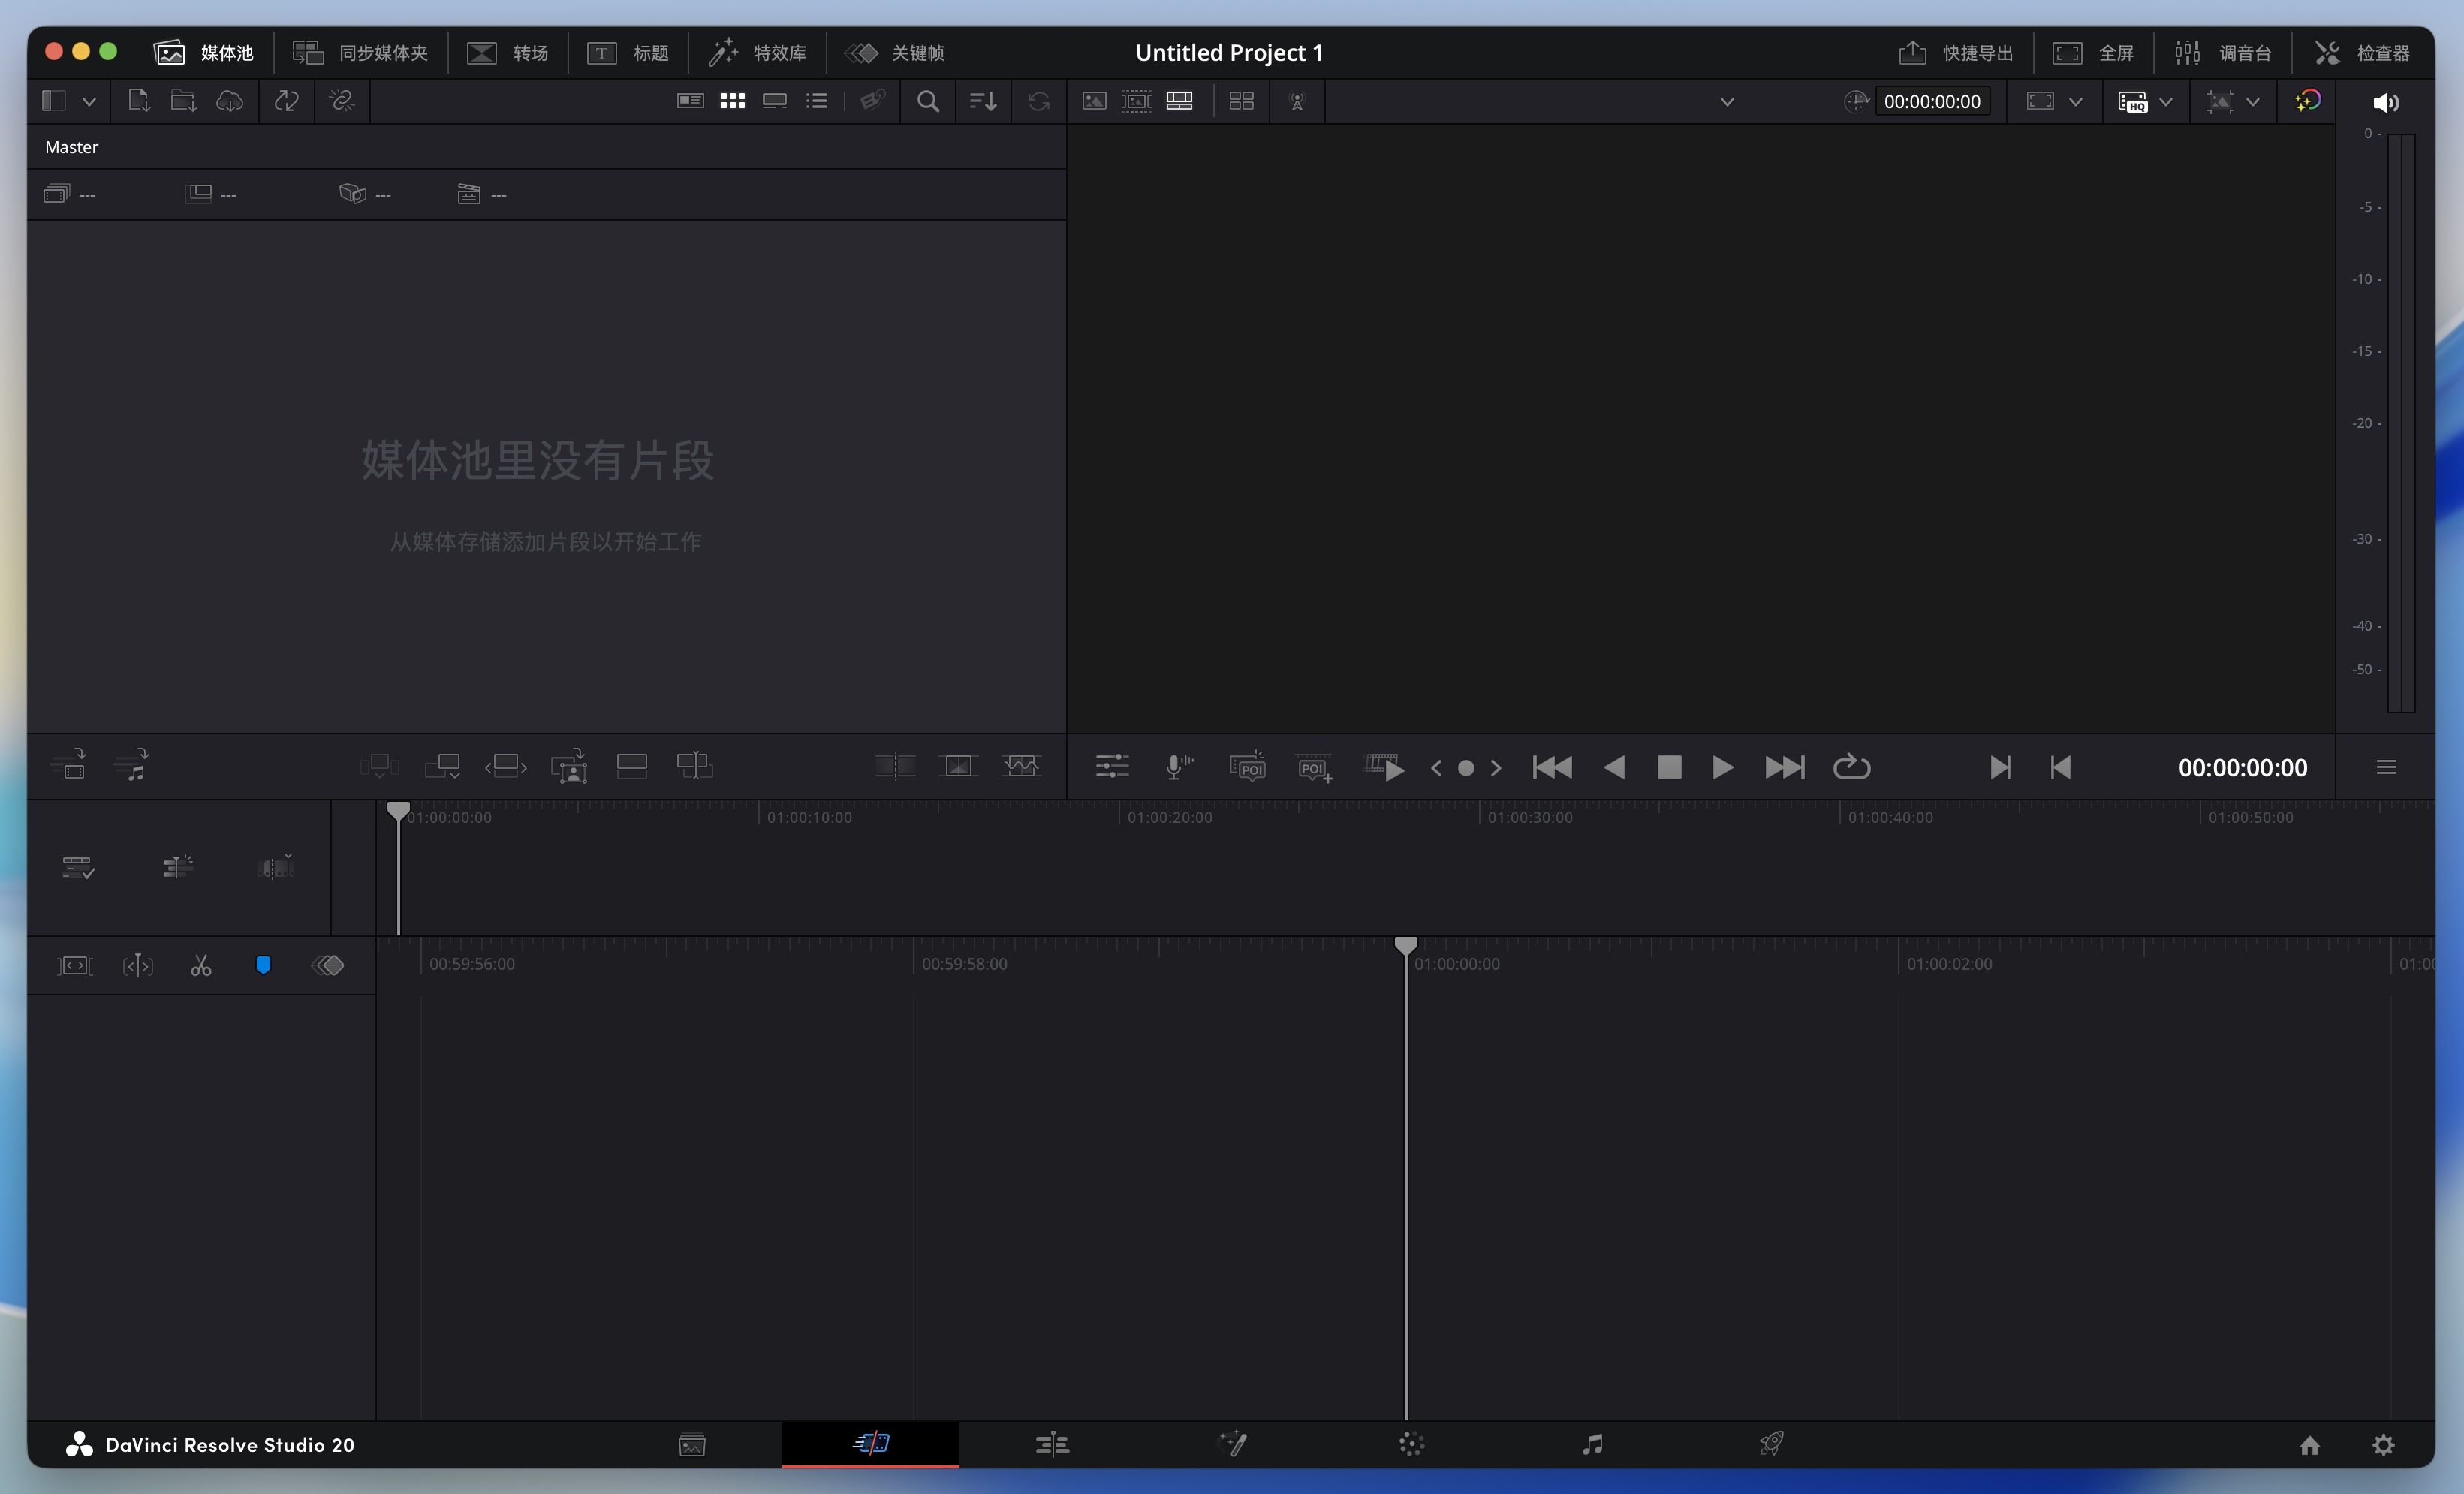Click the 快捷导出 quick export button
The width and height of the screenshot is (2464, 1494).
pos(1955,52)
